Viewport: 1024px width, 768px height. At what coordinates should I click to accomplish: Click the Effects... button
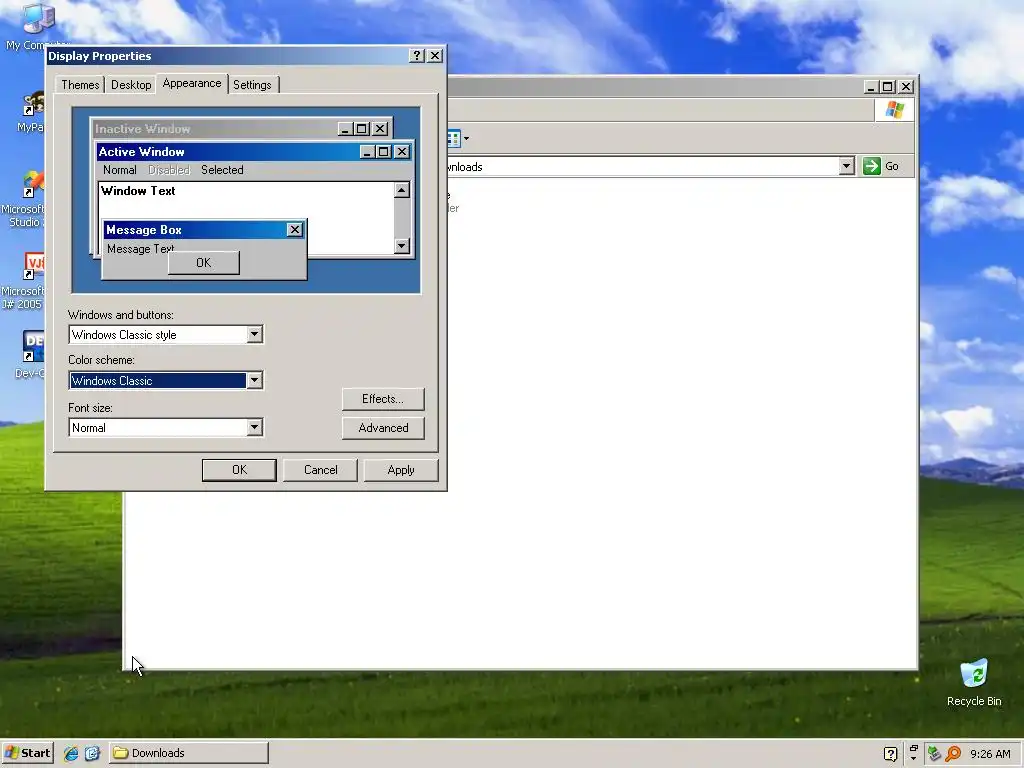tap(383, 399)
